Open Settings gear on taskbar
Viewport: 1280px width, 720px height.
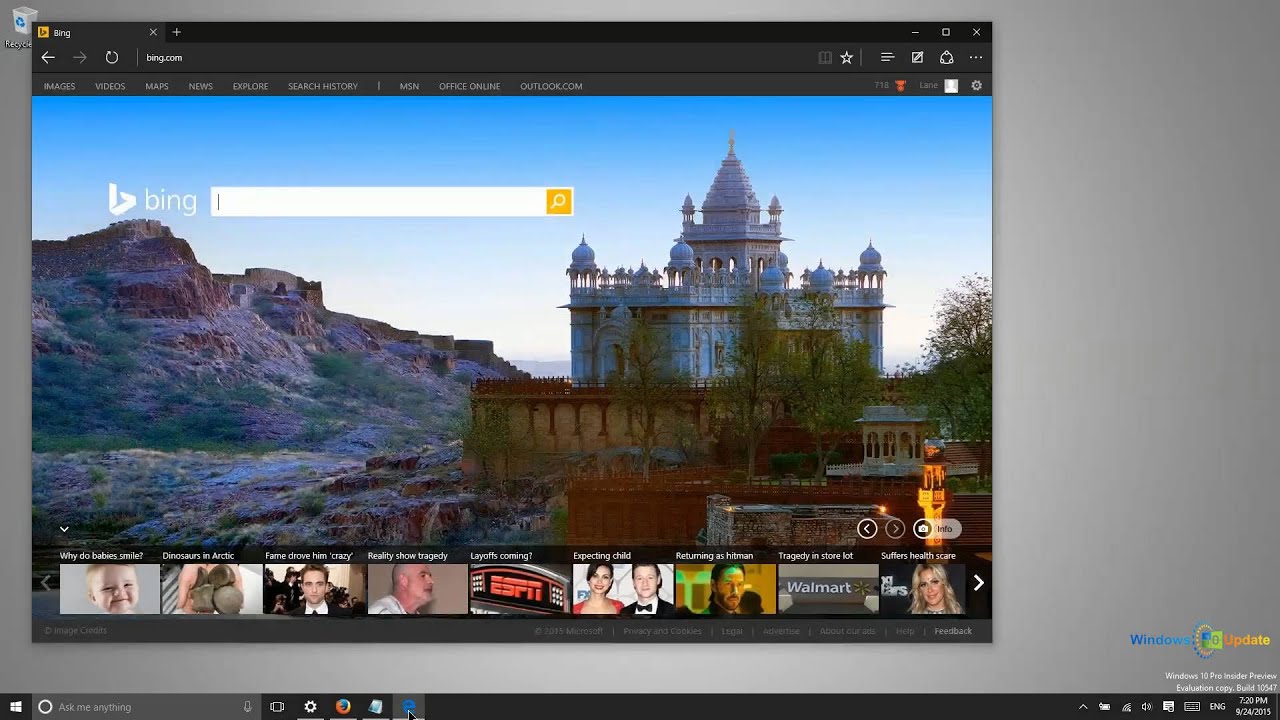click(310, 707)
